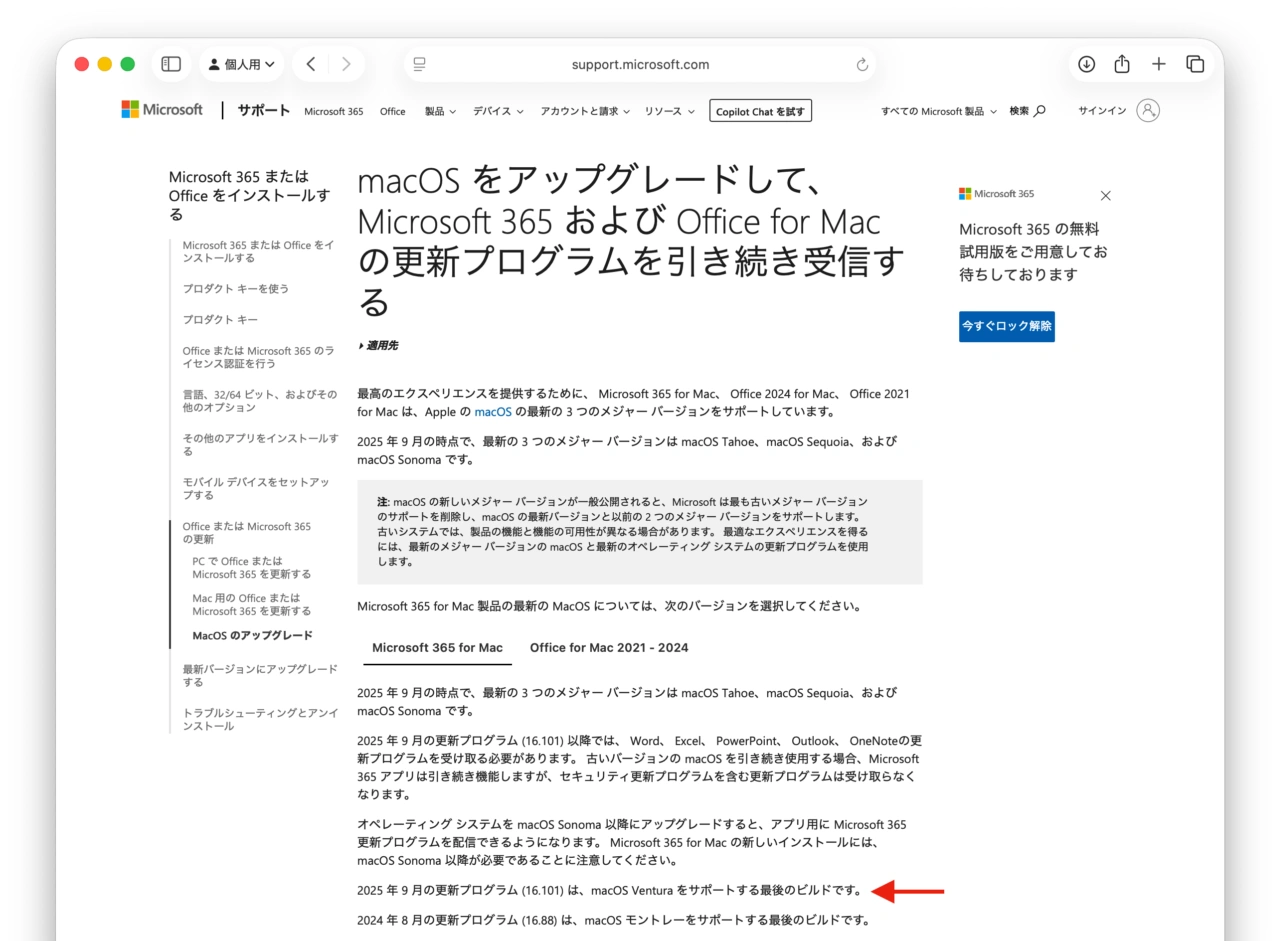
Task: Open the 個人用 profile dropdown
Action: tap(241, 63)
